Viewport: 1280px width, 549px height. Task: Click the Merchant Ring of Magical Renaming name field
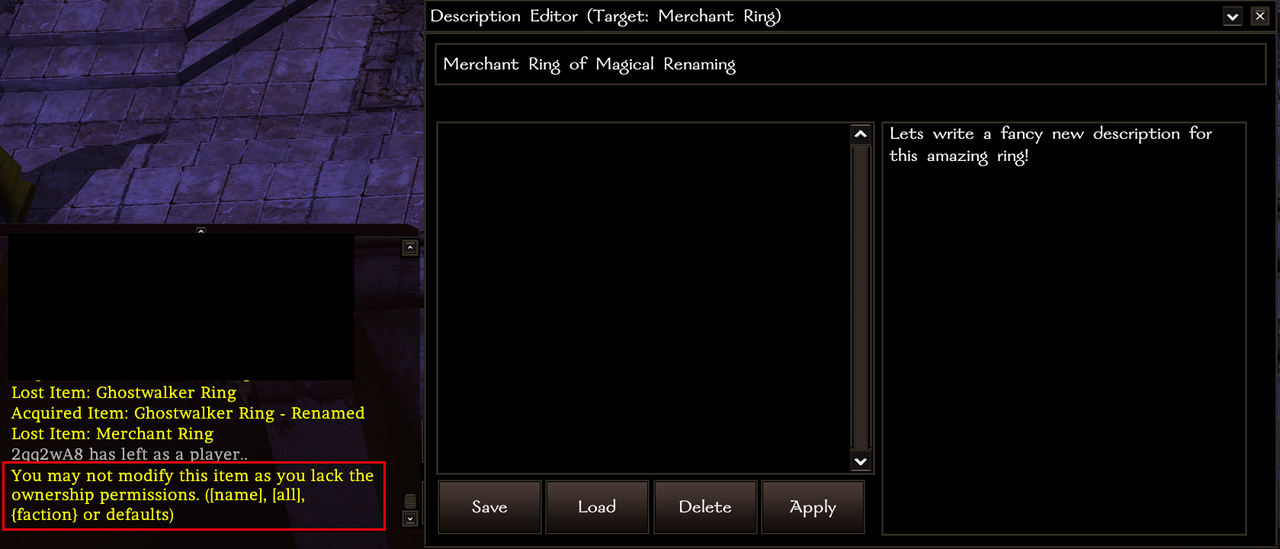pyautogui.click(x=851, y=64)
